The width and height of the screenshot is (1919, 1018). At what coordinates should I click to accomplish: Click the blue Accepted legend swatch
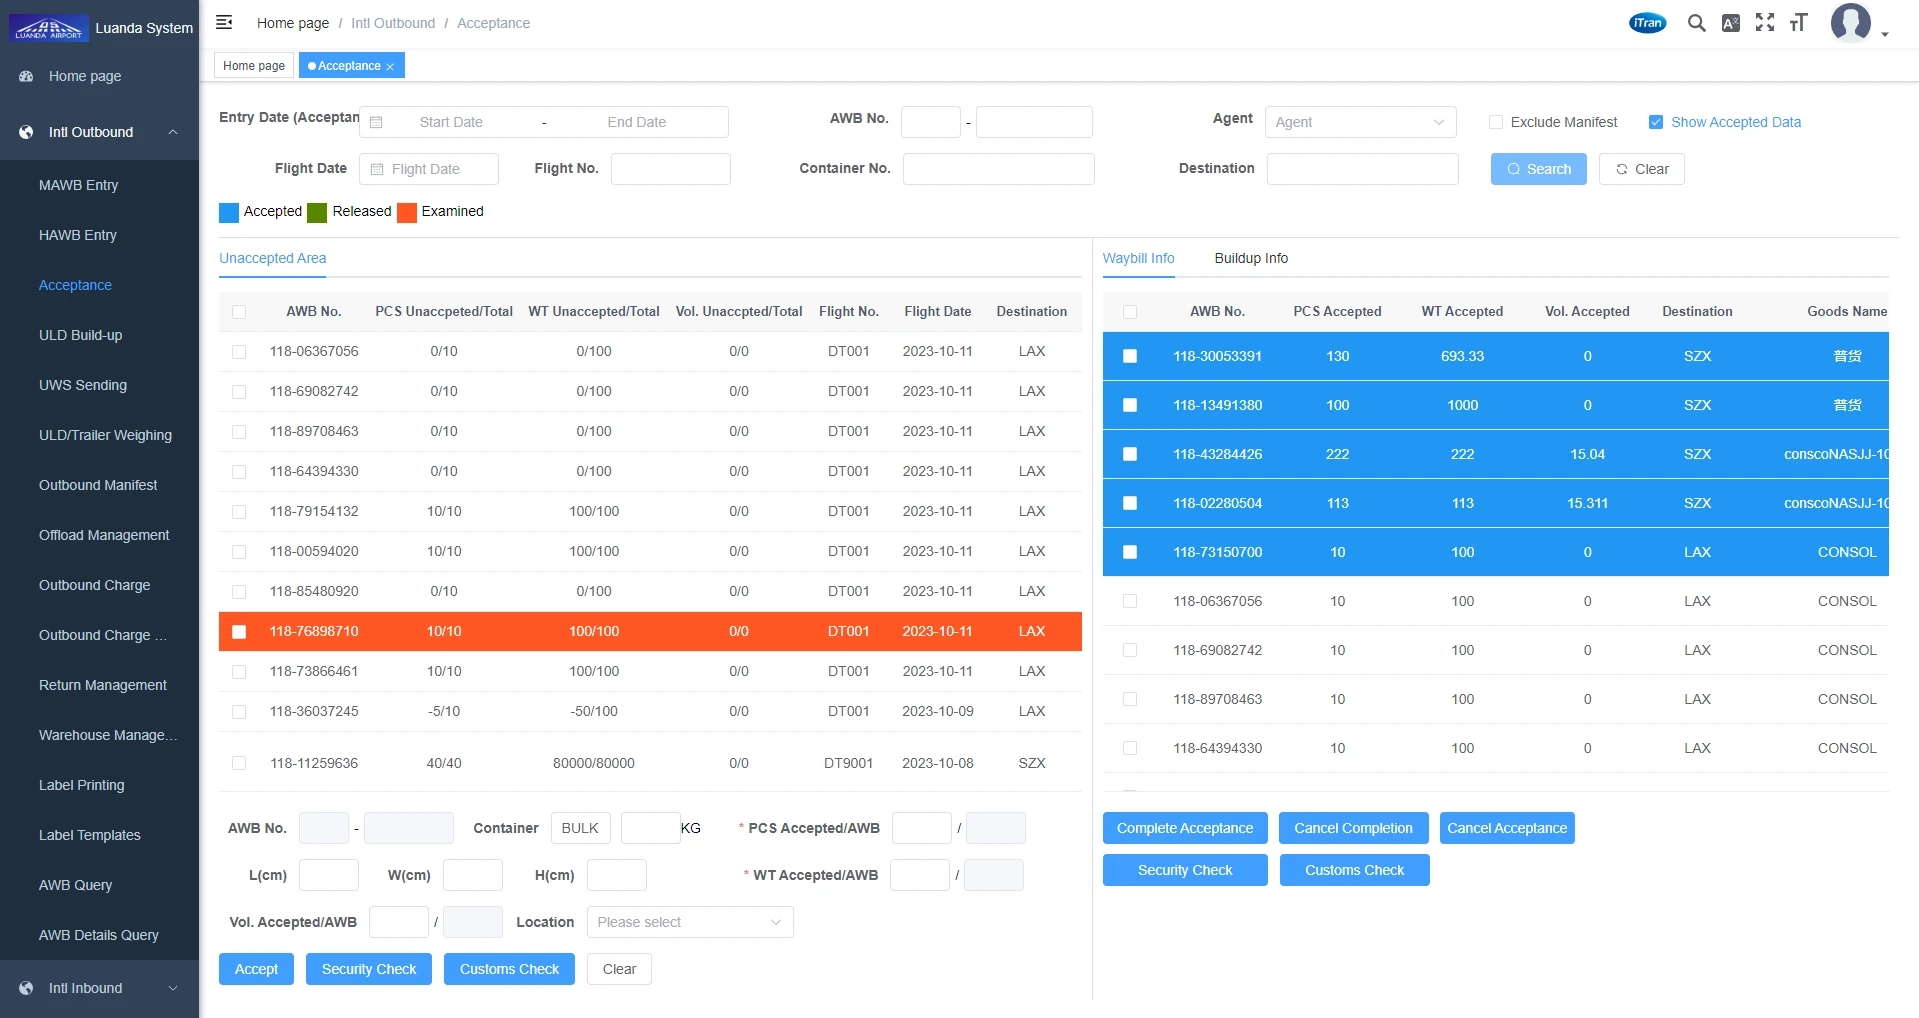coord(229,212)
